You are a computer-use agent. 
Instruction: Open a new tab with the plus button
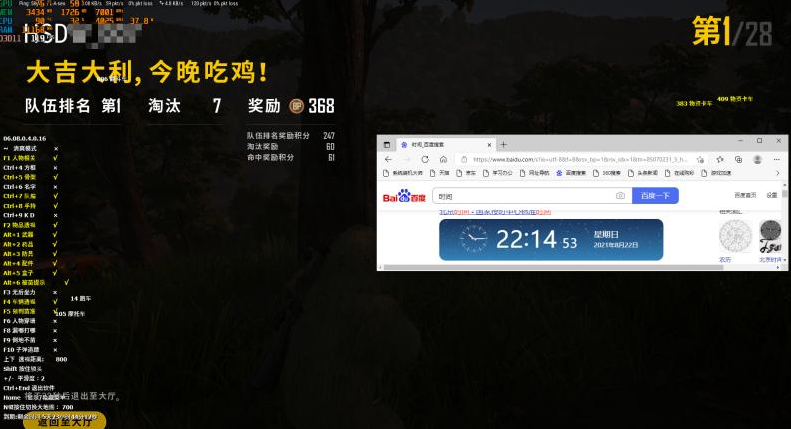pos(503,145)
